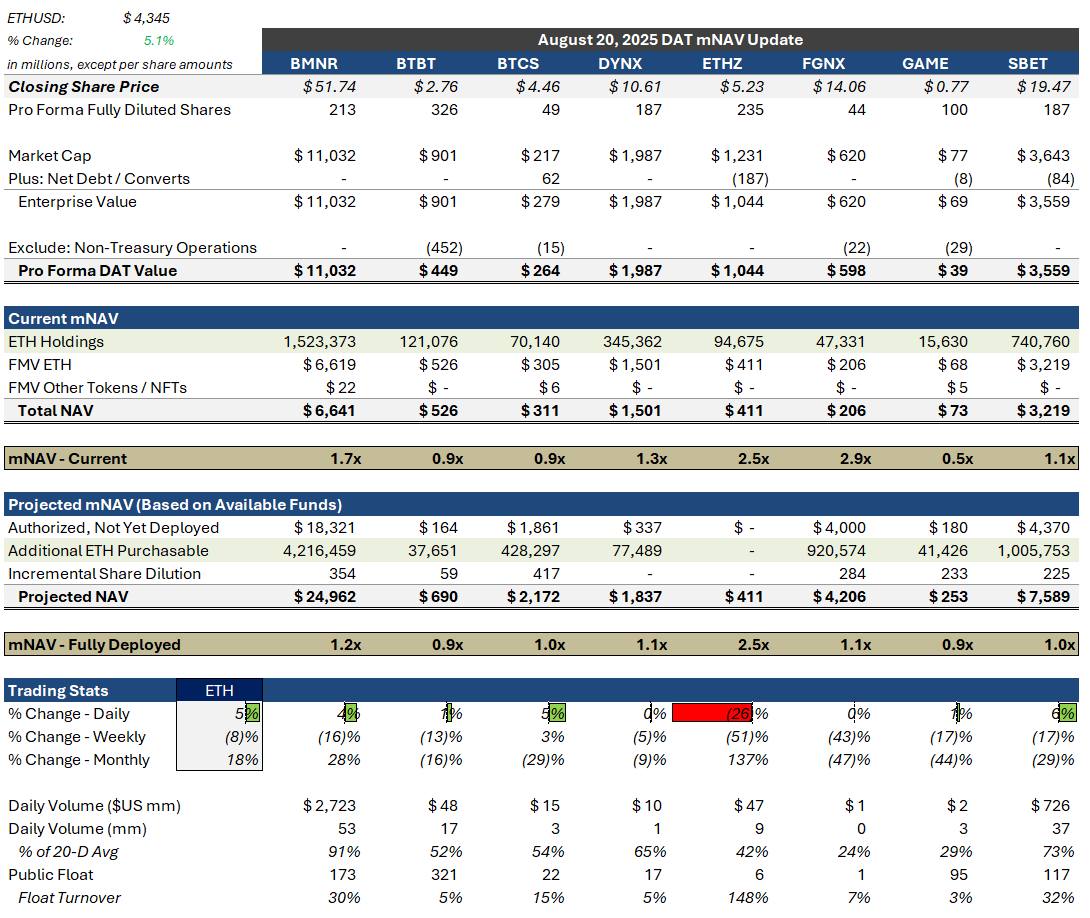Select the BMNR column header
This screenshot has height=918, width=1090.
point(314,64)
